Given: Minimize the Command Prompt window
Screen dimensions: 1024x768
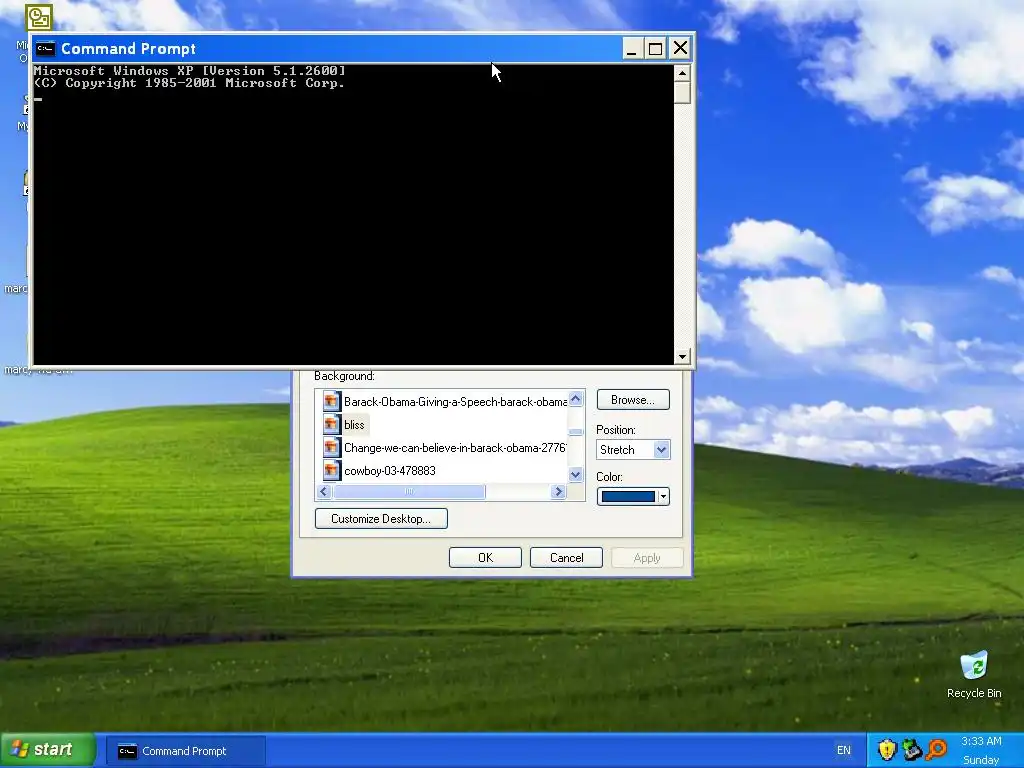Looking at the screenshot, I should pyautogui.click(x=631, y=48).
